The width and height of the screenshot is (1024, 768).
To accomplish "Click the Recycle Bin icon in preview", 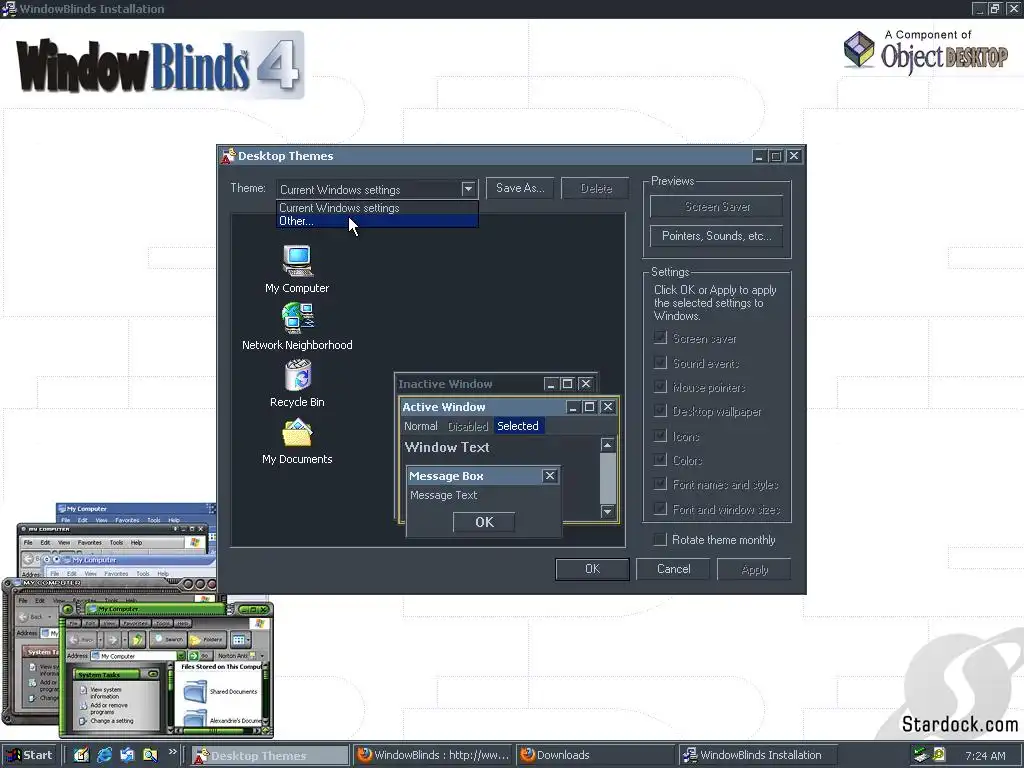I will coord(298,376).
